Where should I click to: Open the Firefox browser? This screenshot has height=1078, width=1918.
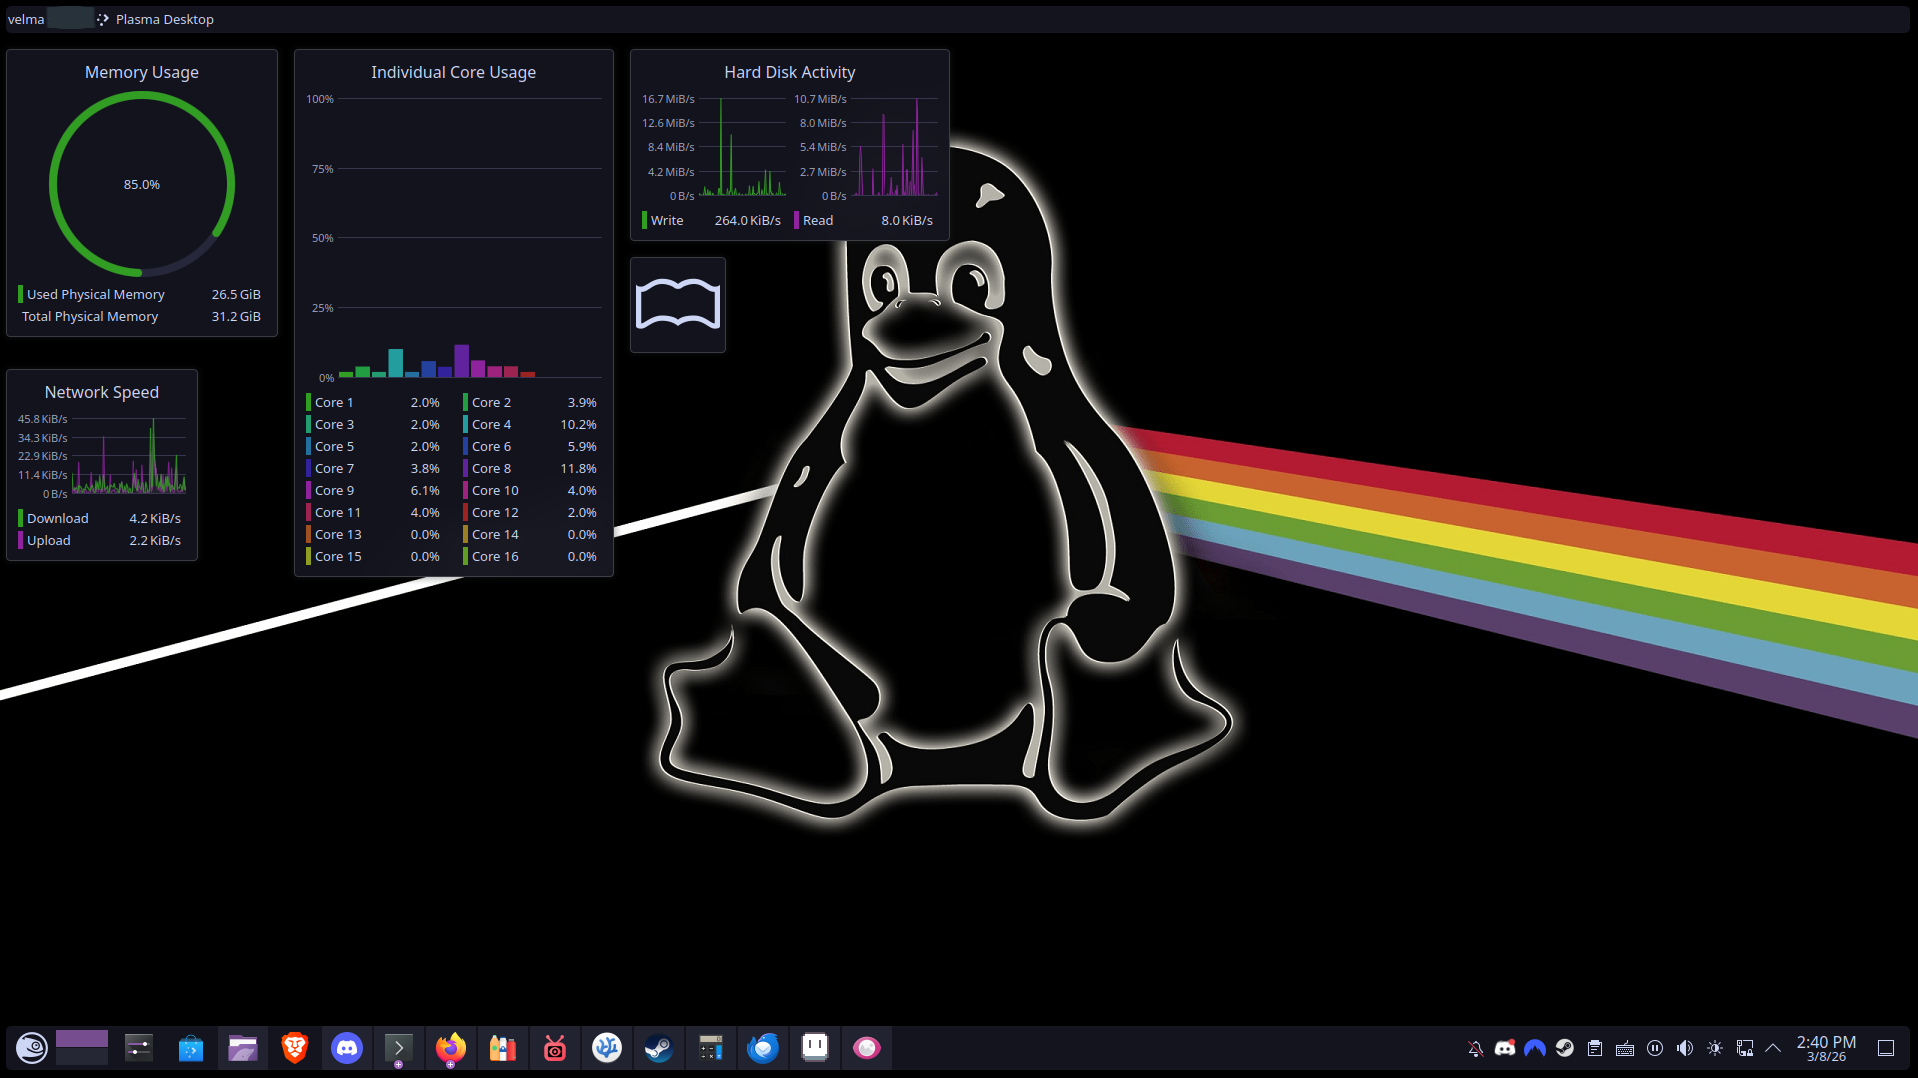tap(451, 1048)
